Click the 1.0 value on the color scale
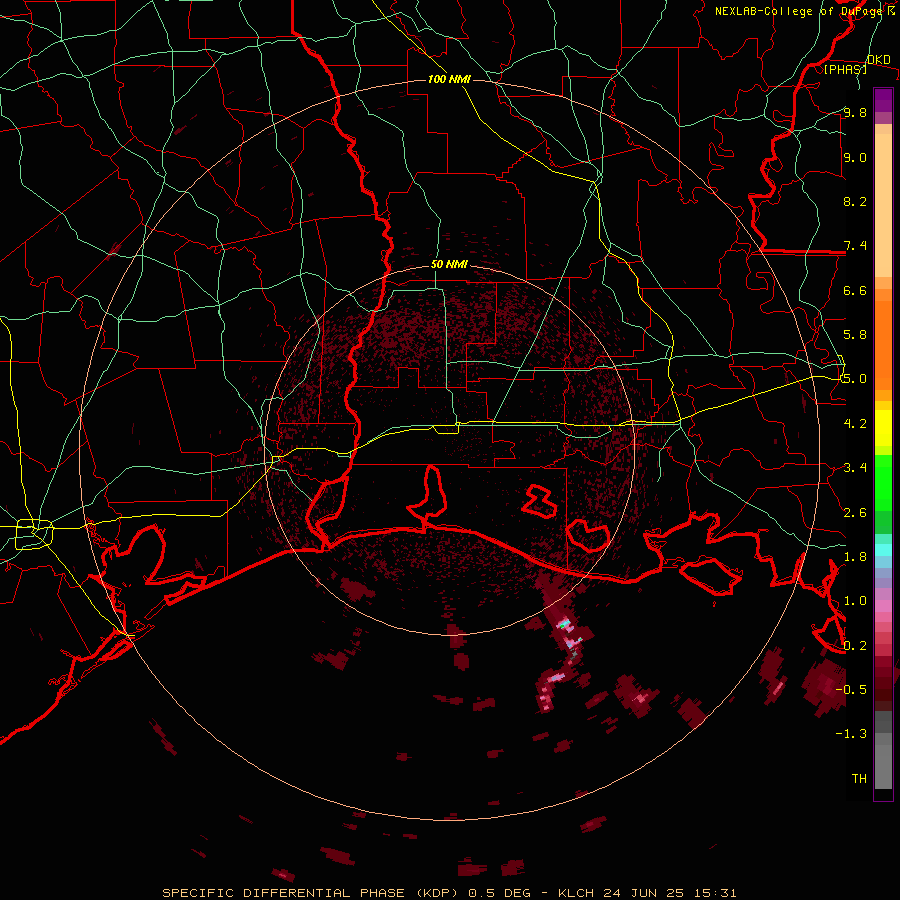Image resolution: width=900 pixels, height=900 pixels. 855,600
